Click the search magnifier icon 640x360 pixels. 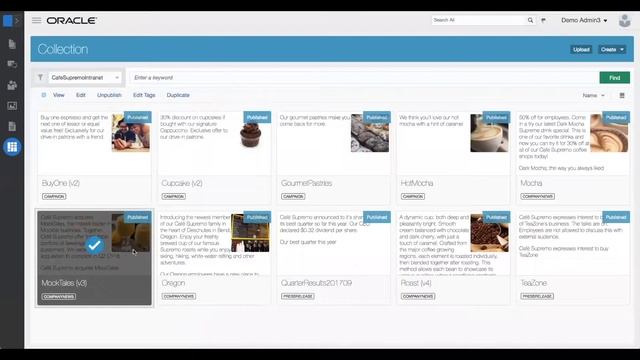[x=530, y=20]
